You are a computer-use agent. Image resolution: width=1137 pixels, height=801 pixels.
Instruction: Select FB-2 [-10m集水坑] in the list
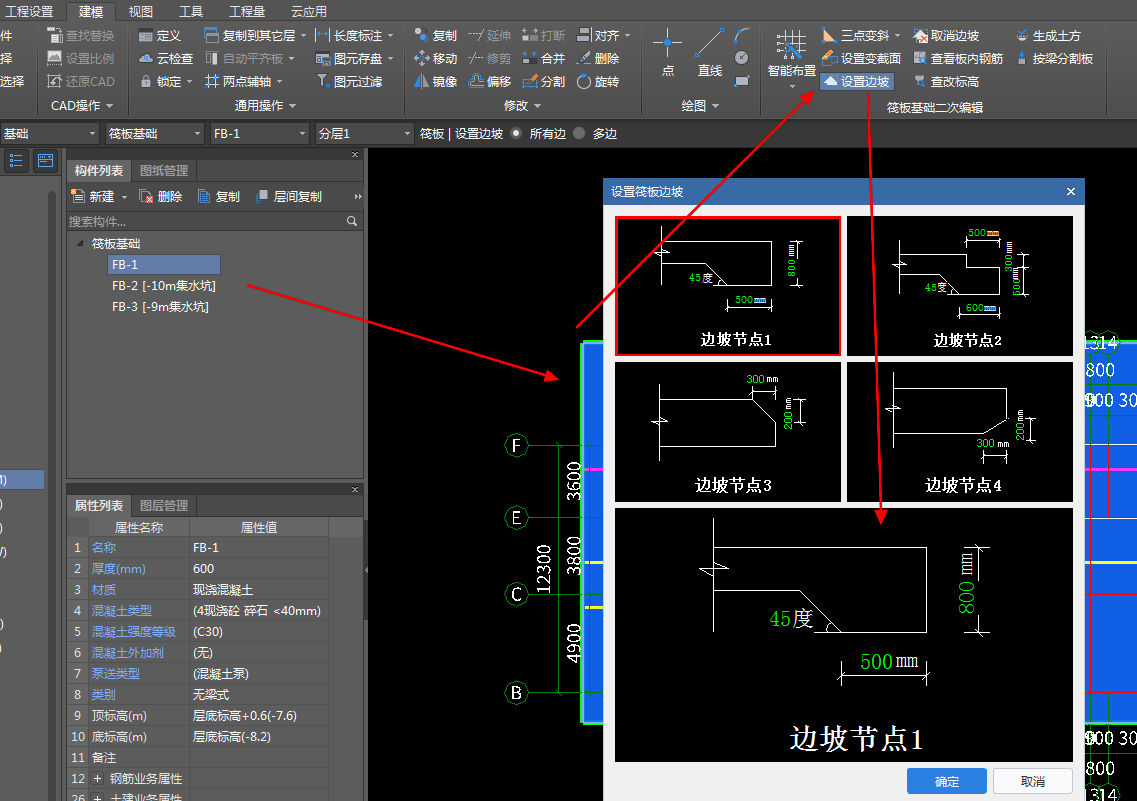pyautogui.click(x=164, y=286)
